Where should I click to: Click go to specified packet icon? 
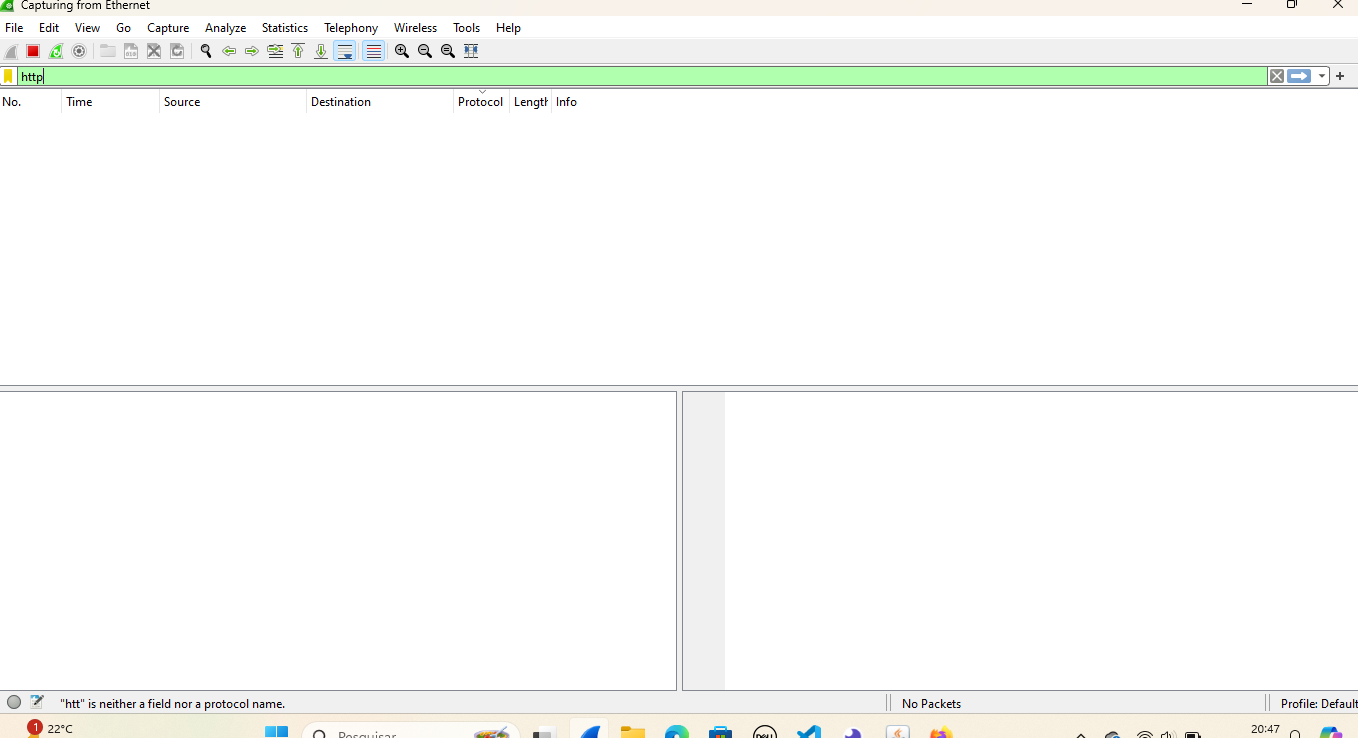[x=275, y=51]
